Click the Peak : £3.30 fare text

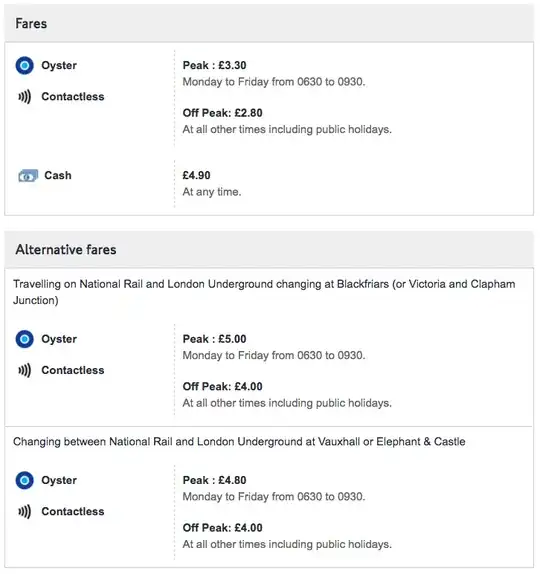215,66
